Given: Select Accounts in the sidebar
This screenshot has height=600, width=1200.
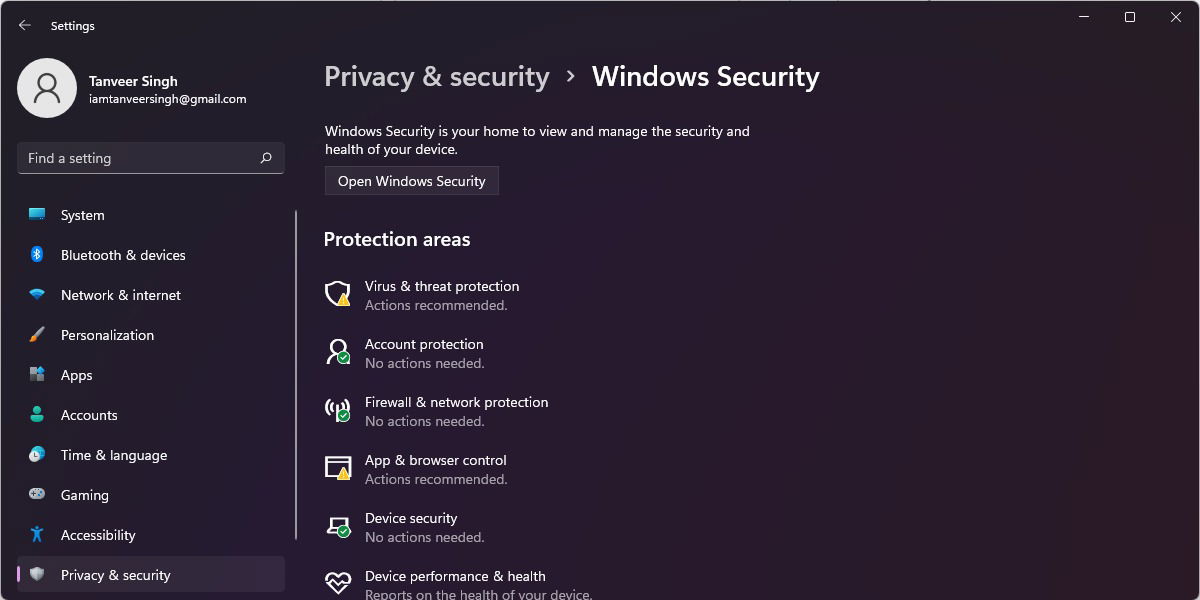Looking at the screenshot, I should pos(151,415).
